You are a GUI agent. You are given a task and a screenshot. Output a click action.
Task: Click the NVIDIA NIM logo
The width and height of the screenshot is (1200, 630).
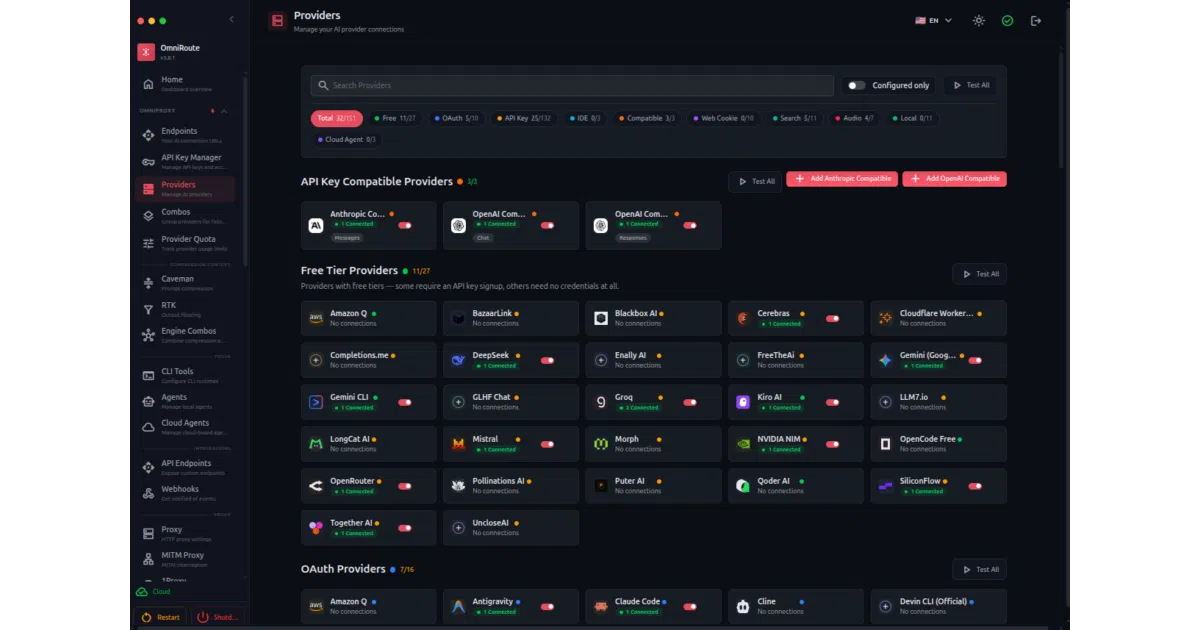[x=743, y=444]
